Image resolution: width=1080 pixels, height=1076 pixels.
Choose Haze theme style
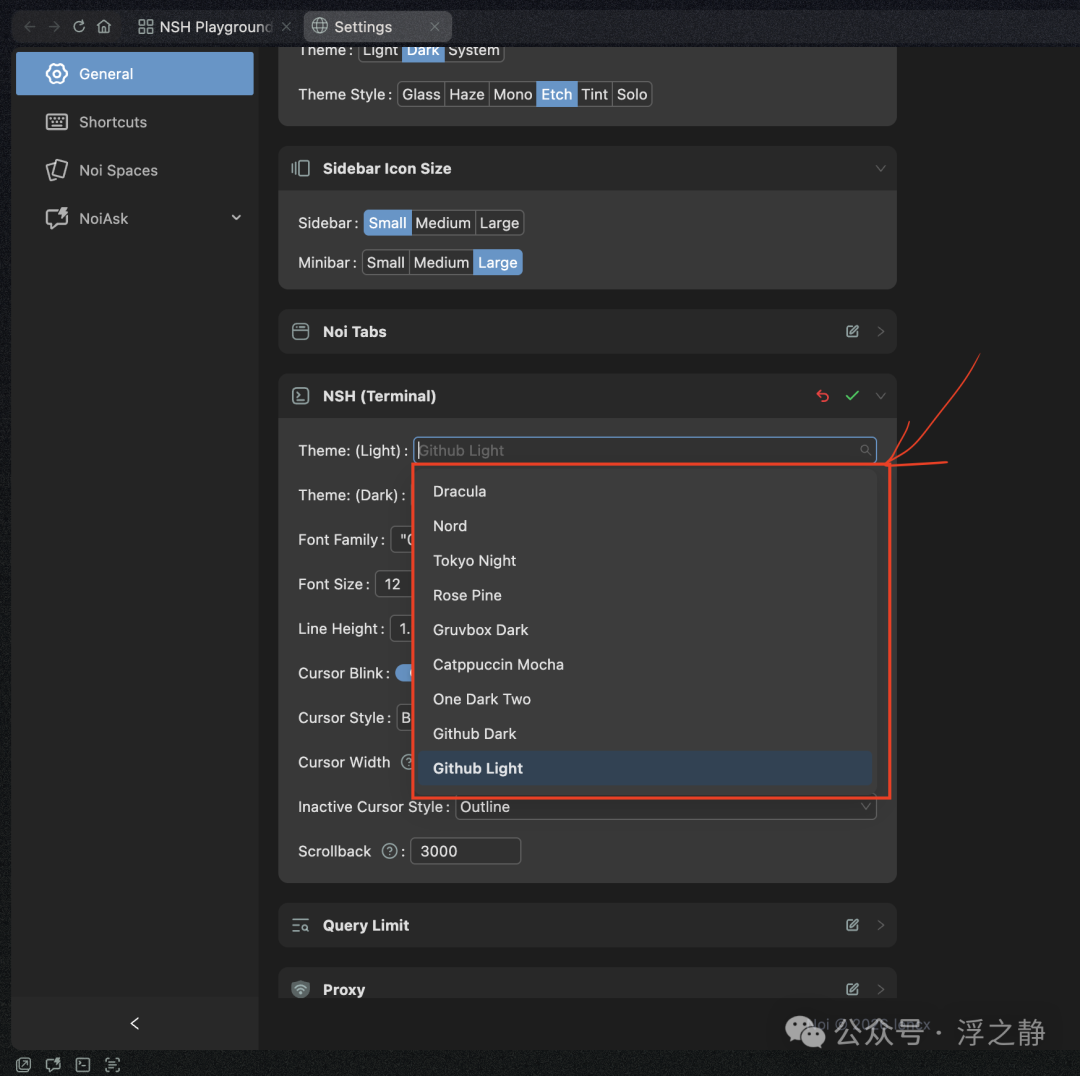pyautogui.click(x=467, y=94)
